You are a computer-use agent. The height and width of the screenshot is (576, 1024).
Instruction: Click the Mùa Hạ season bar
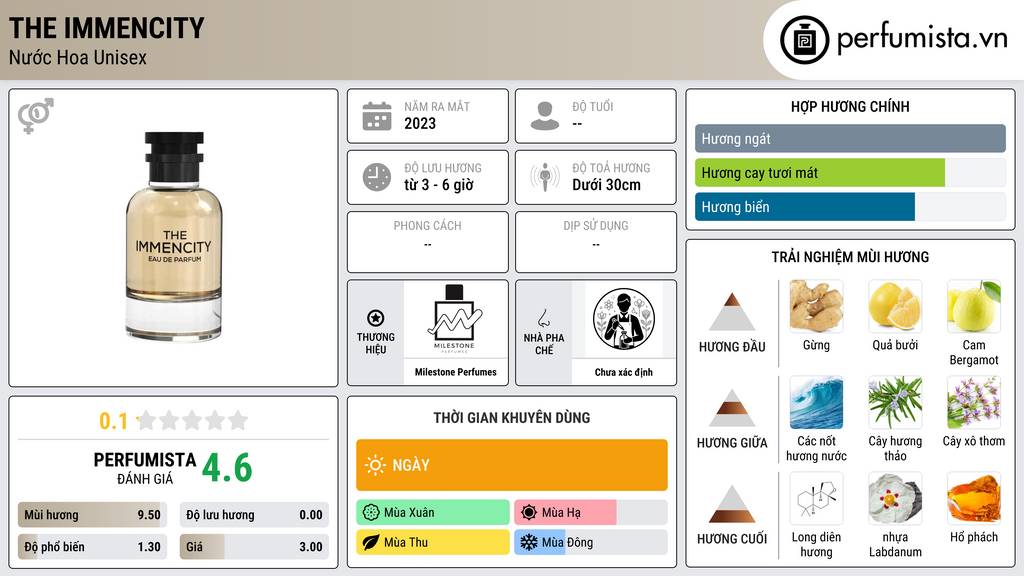[x=591, y=512]
